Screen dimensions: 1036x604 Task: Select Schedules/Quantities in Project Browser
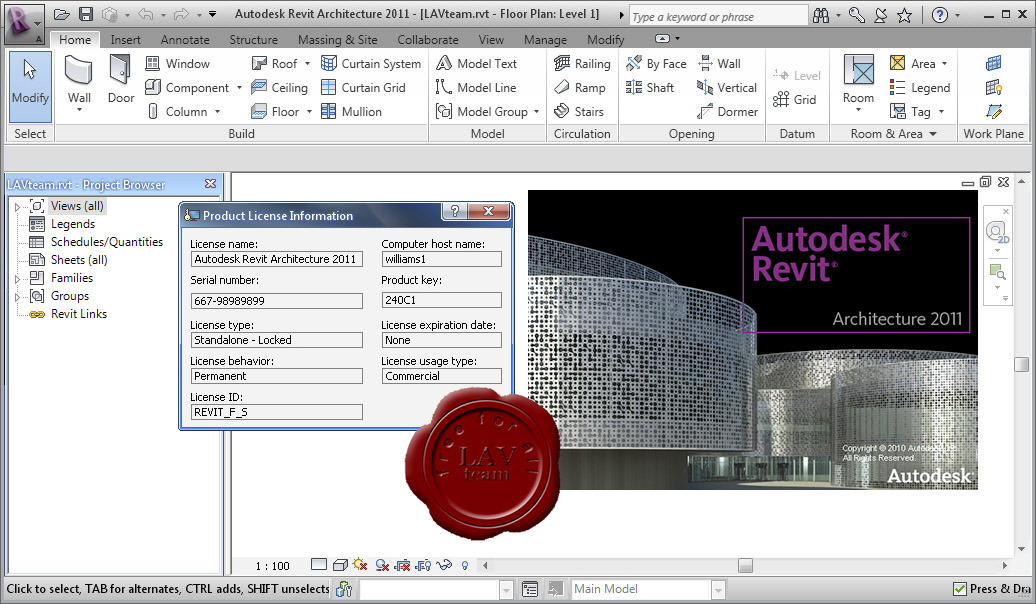click(106, 242)
